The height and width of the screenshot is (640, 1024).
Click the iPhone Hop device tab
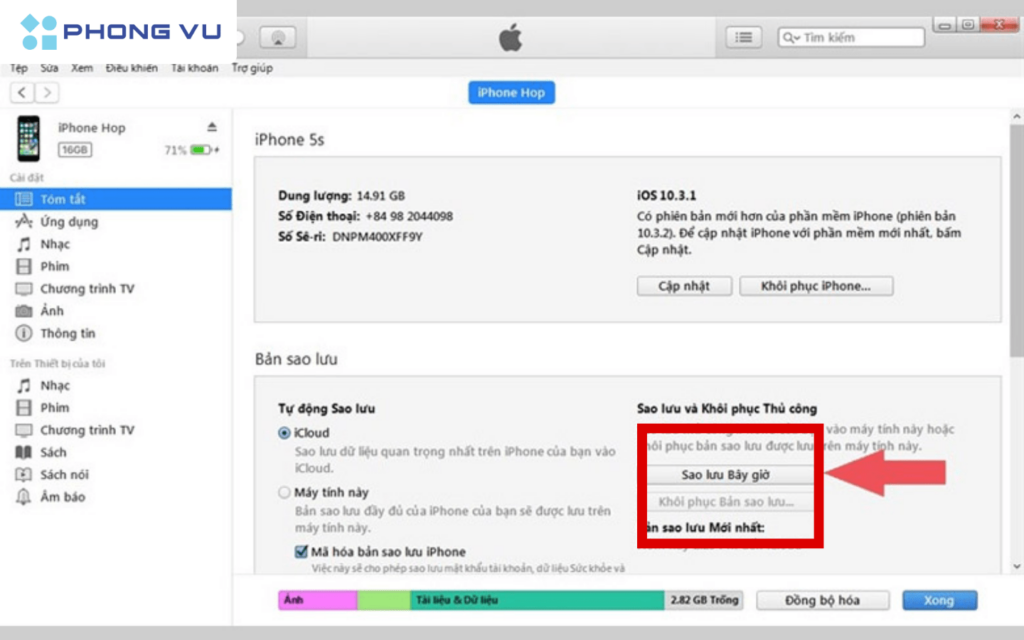click(511, 93)
